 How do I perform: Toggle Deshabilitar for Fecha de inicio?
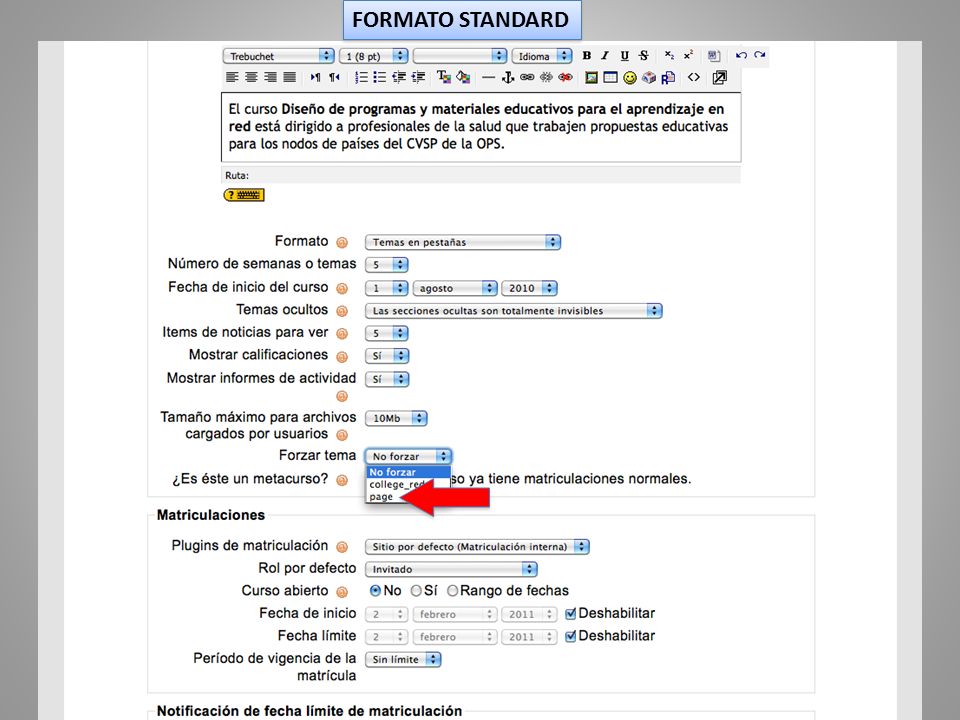coord(571,613)
